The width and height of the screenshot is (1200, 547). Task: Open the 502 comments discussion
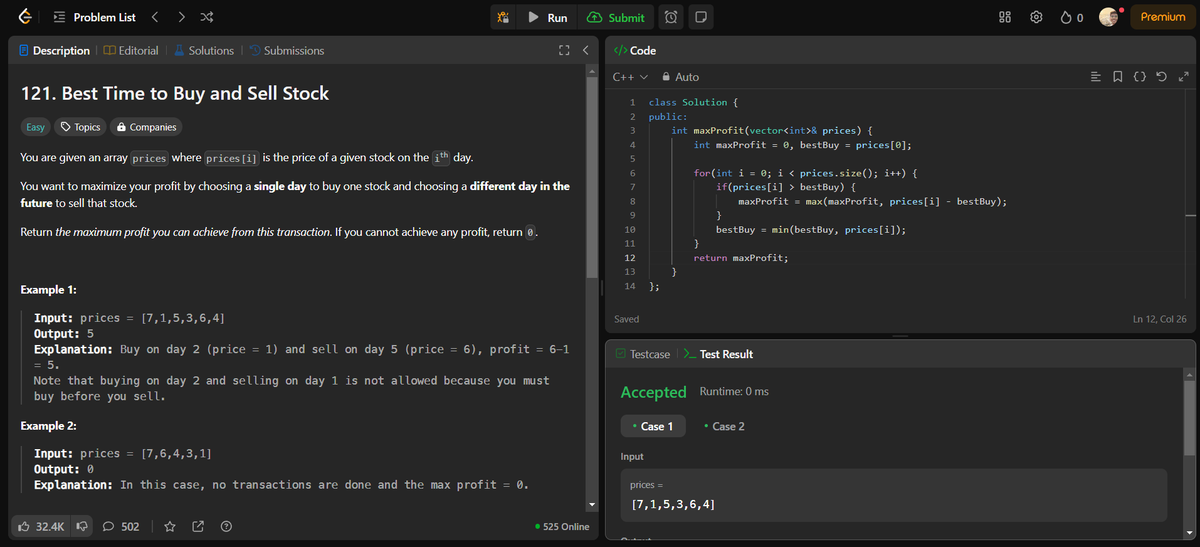point(122,526)
